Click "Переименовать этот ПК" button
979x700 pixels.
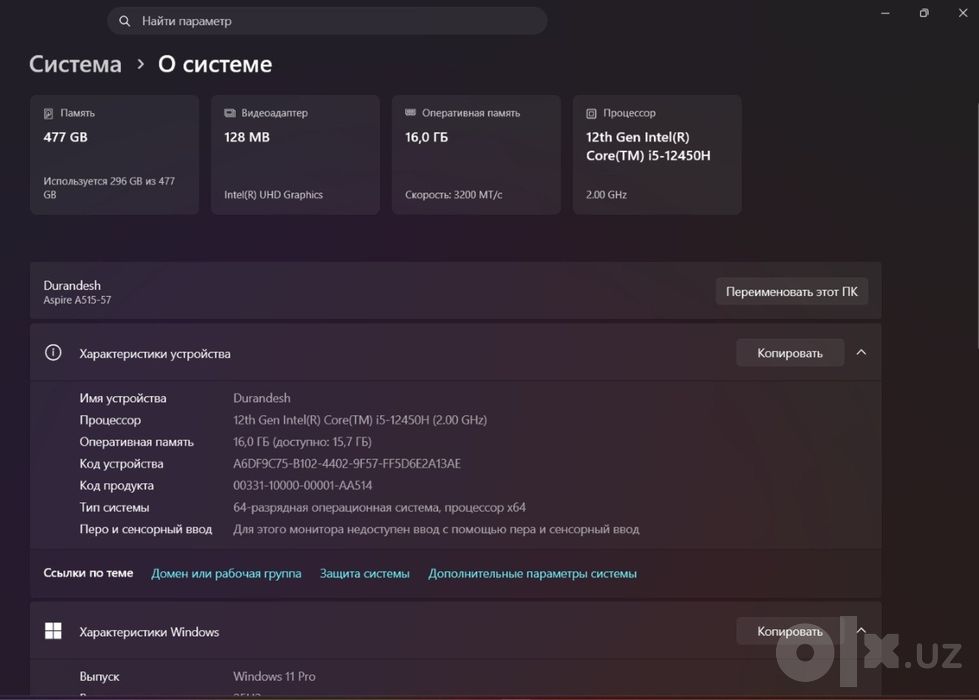792,292
